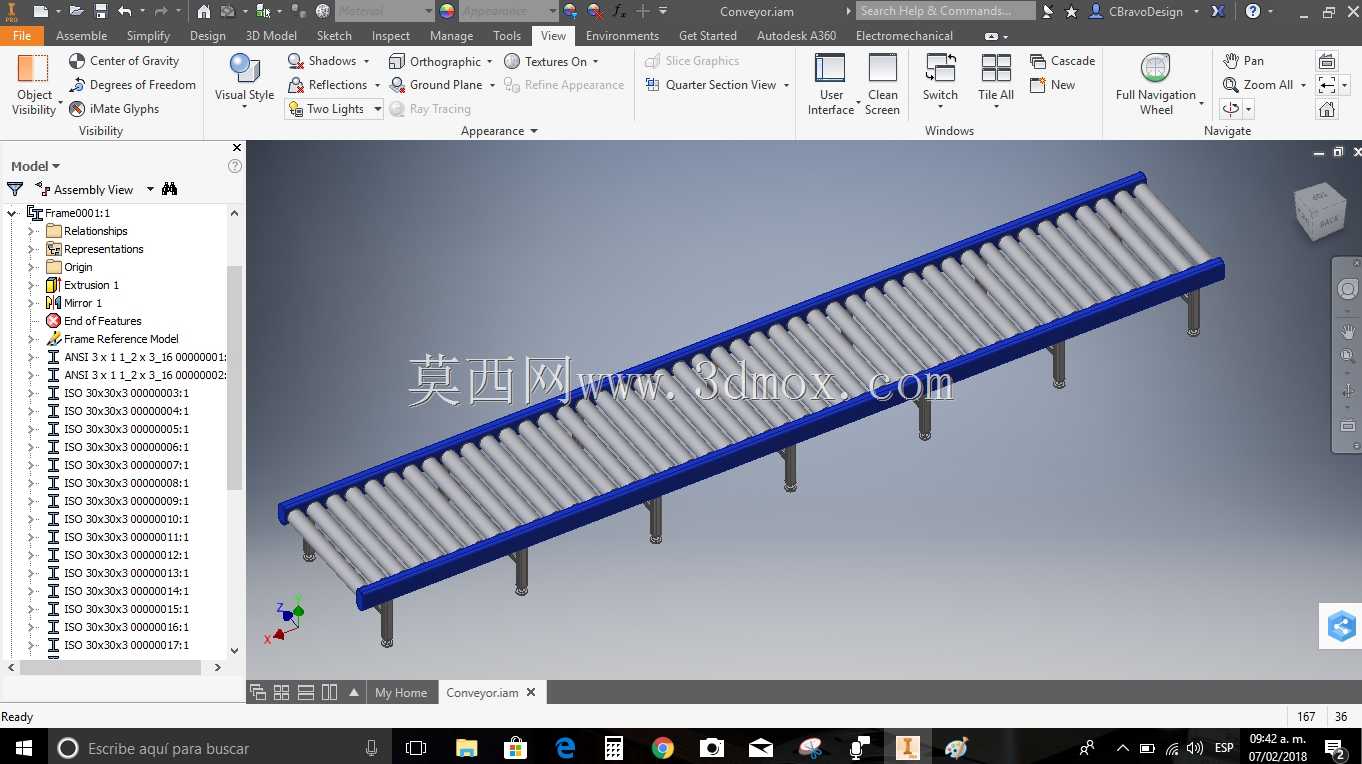Click the Look At icon in Navigate panel
The height and width of the screenshot is (764, 1362).
click(x=1327, y=61)
